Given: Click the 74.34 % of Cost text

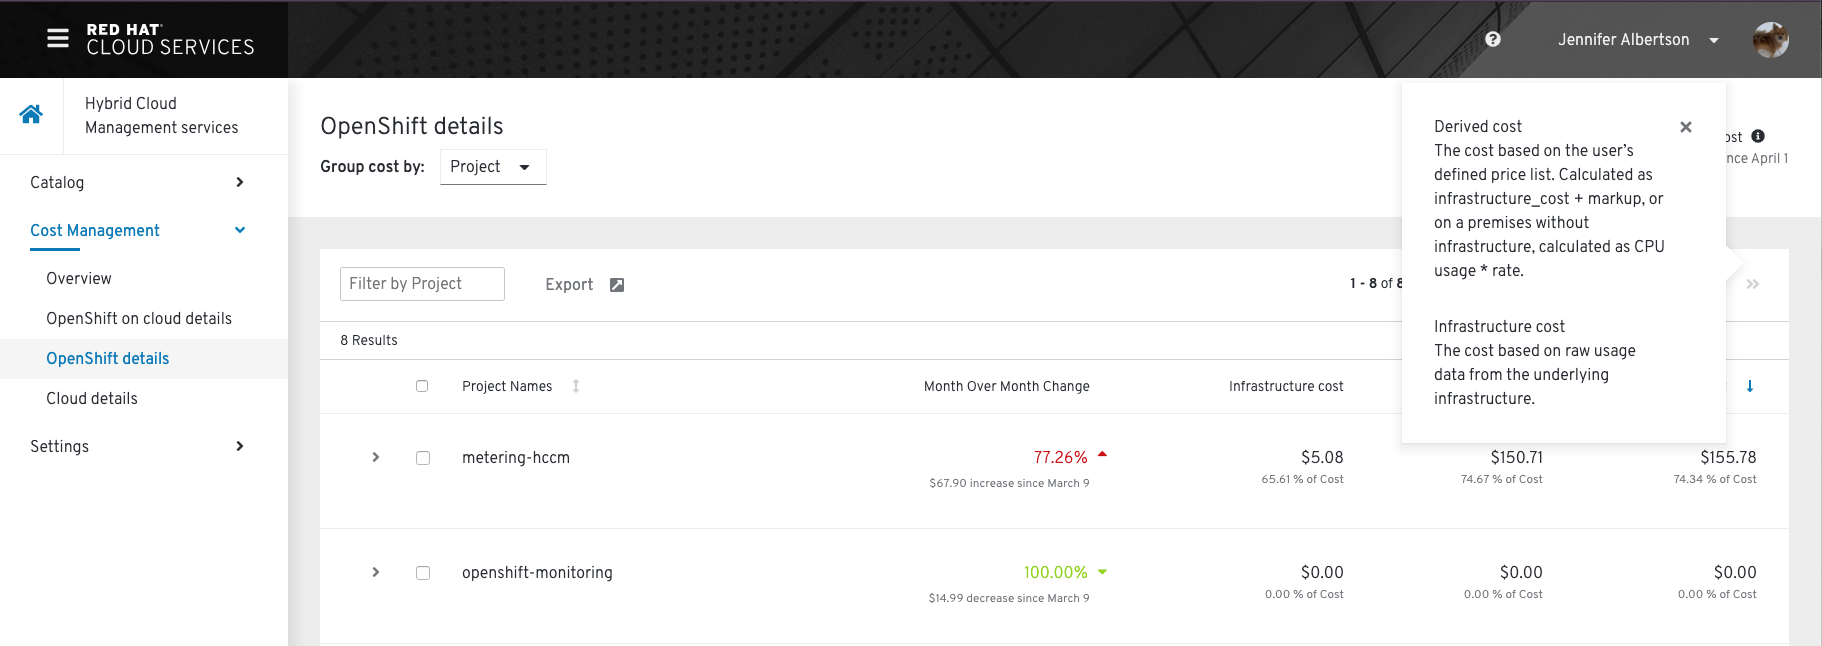Looking at the screenshot, I should pyautogui.click(x=1715, y=479).
